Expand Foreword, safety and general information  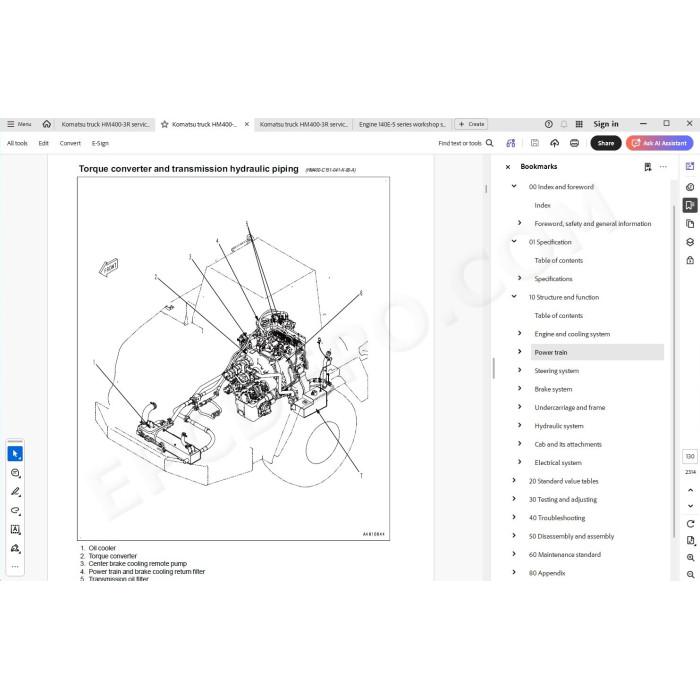[x=520, y=223]
